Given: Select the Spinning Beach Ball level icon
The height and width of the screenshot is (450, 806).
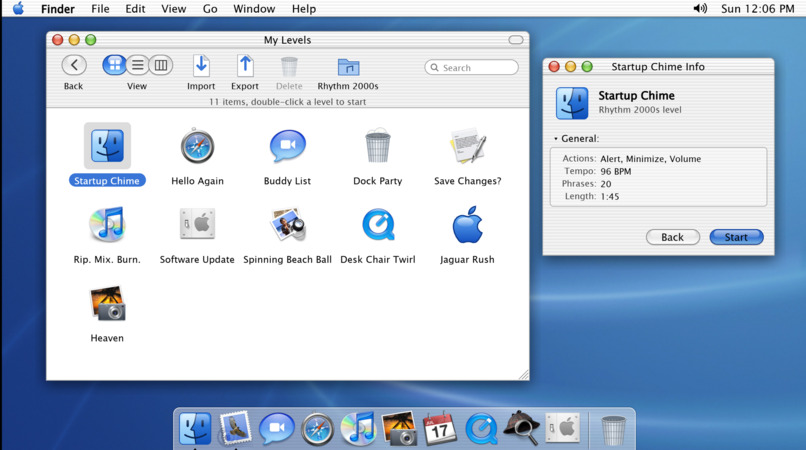Looking at the screenshot, I should (x=288, y=224).
